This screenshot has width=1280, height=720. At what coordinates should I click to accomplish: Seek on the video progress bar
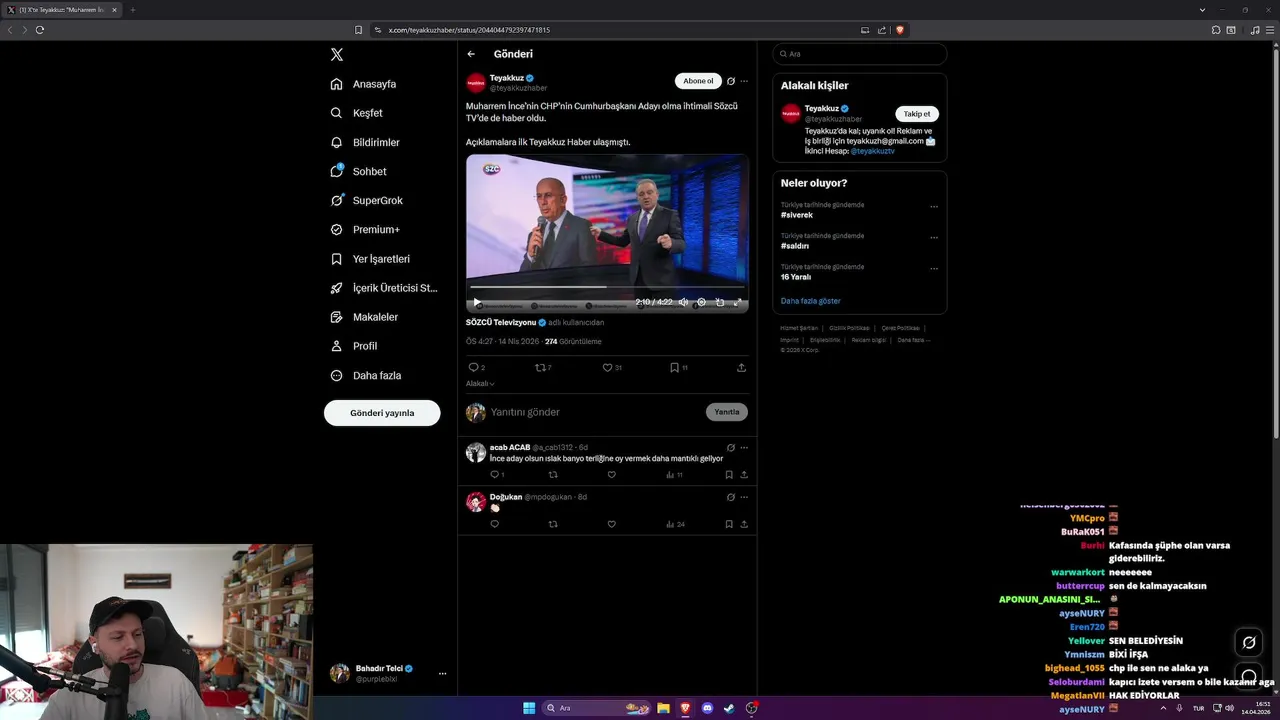point(607,287)
